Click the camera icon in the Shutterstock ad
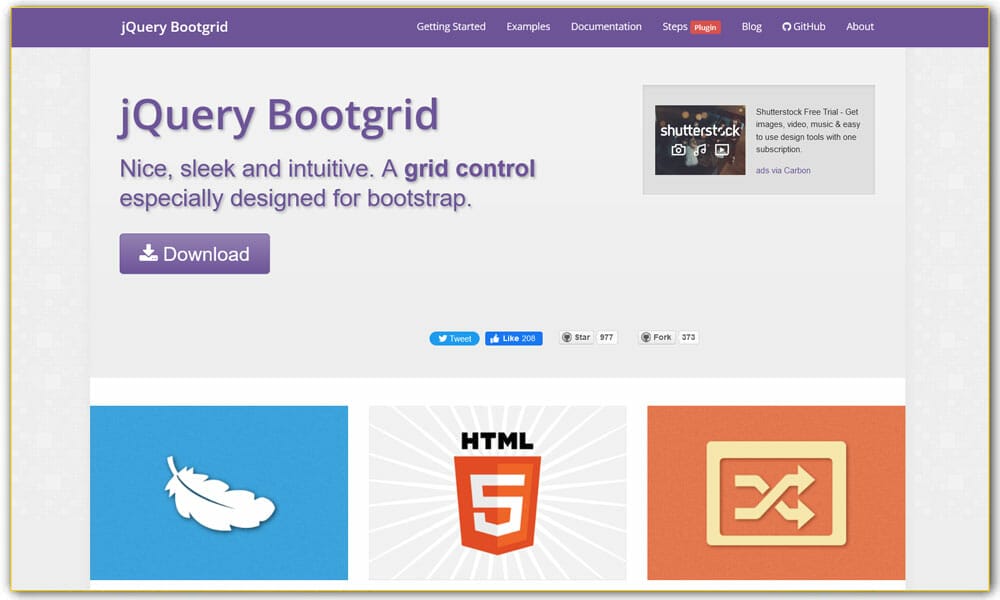The image size is (1000, 600). pos(678,150)
